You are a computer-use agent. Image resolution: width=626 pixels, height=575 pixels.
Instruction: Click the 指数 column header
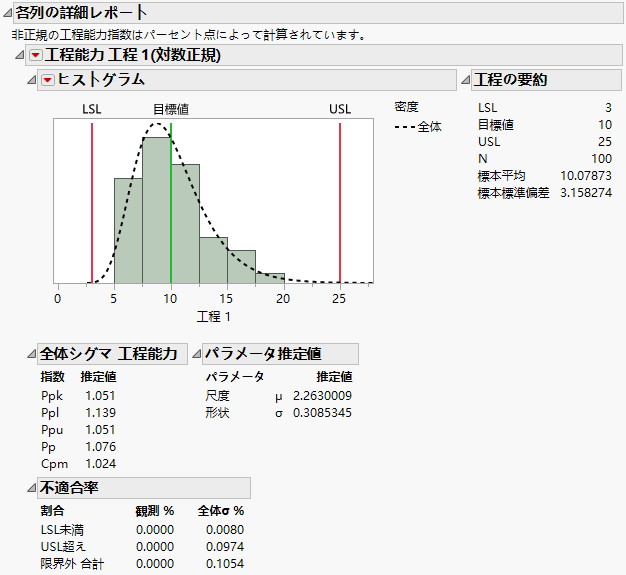pos(52,377)
